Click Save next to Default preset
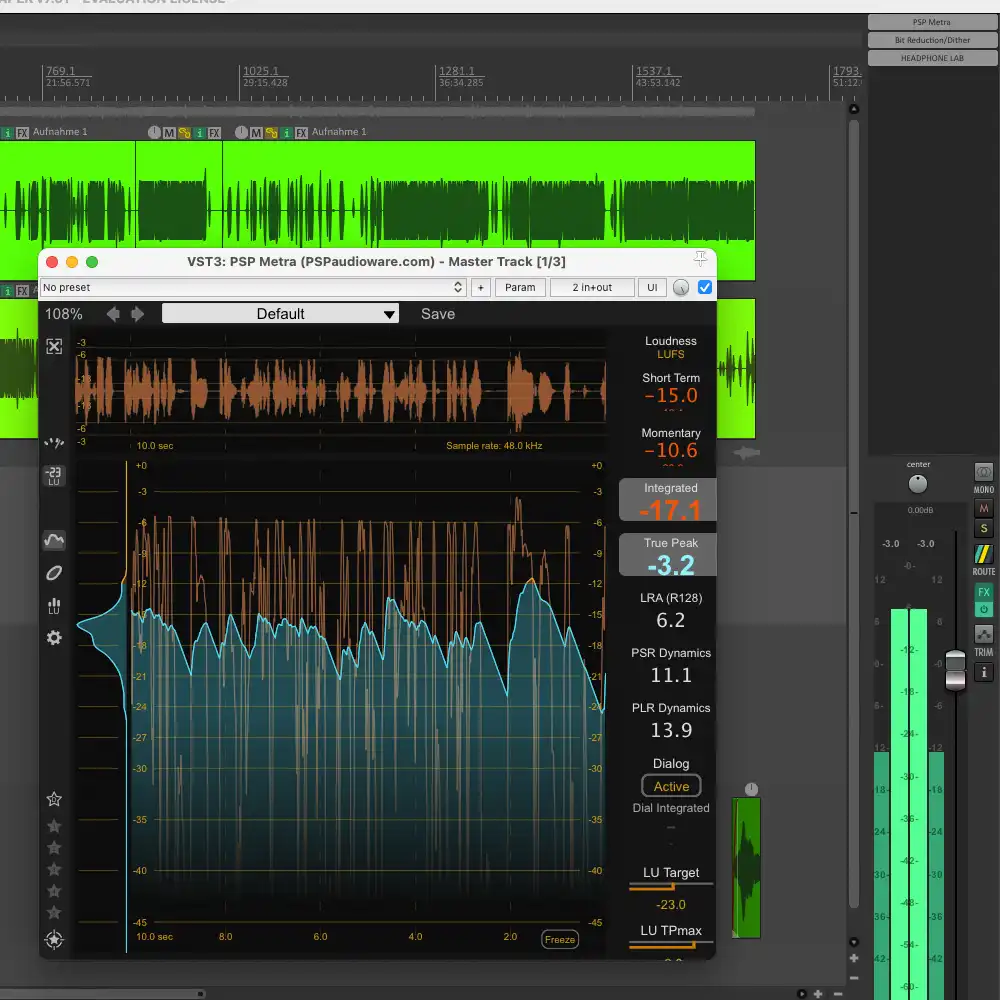 (438, 314)
